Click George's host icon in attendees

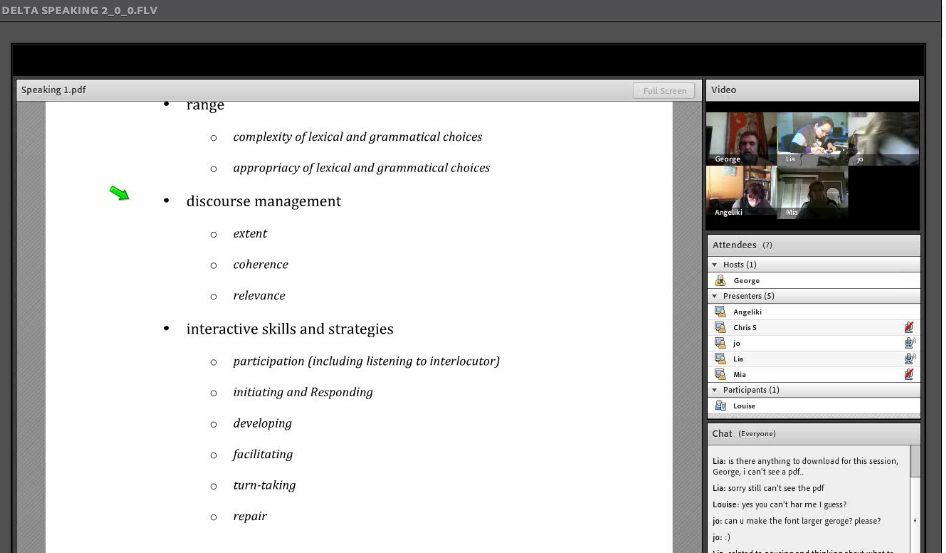point(721,281)
